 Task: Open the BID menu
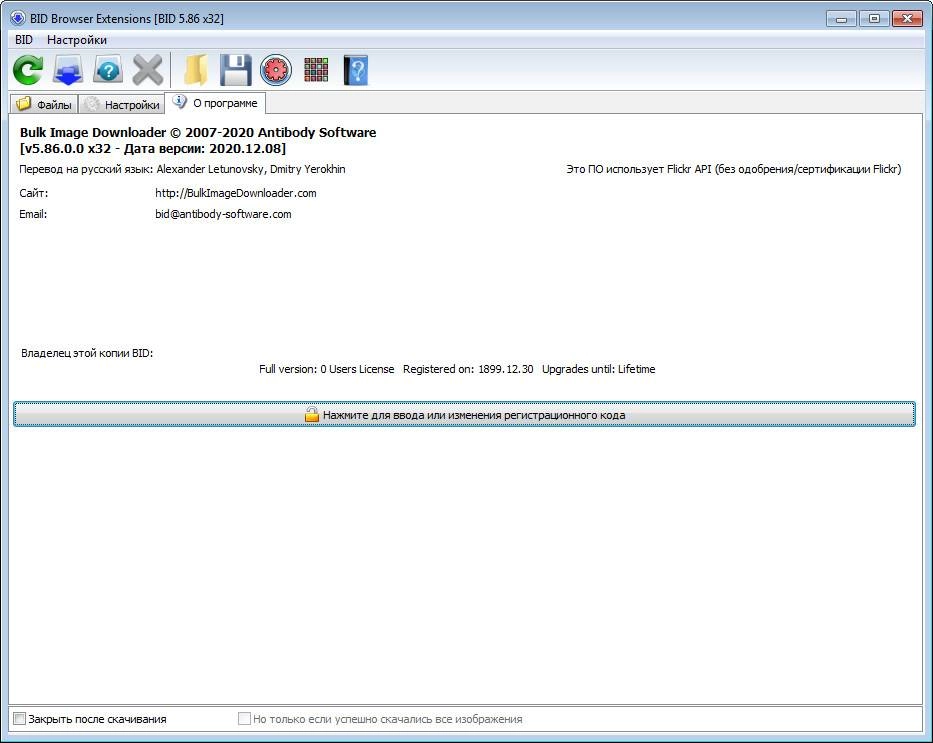click(24, 40)
